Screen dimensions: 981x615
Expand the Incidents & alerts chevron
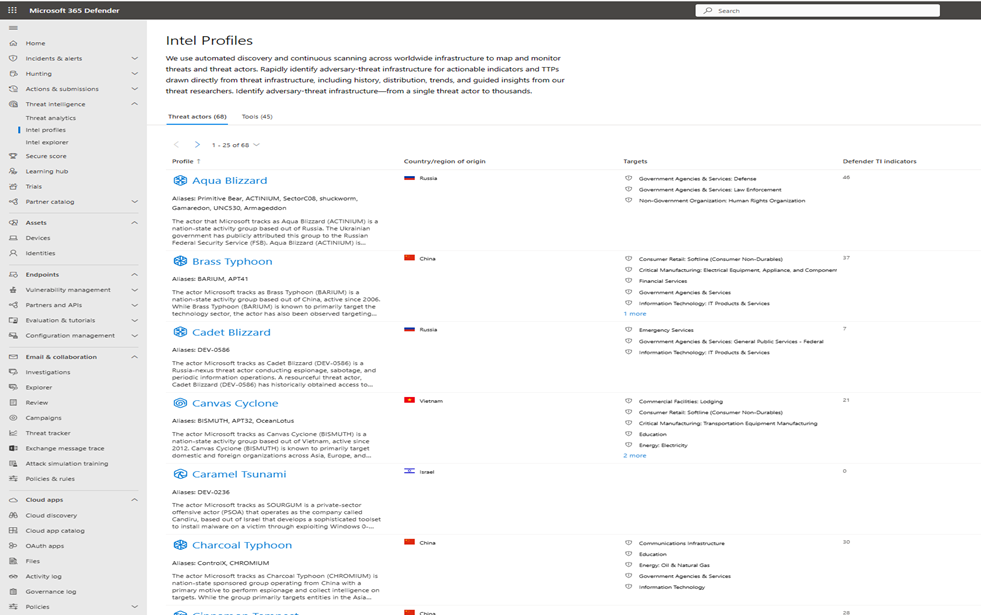[x=135, y=58]
